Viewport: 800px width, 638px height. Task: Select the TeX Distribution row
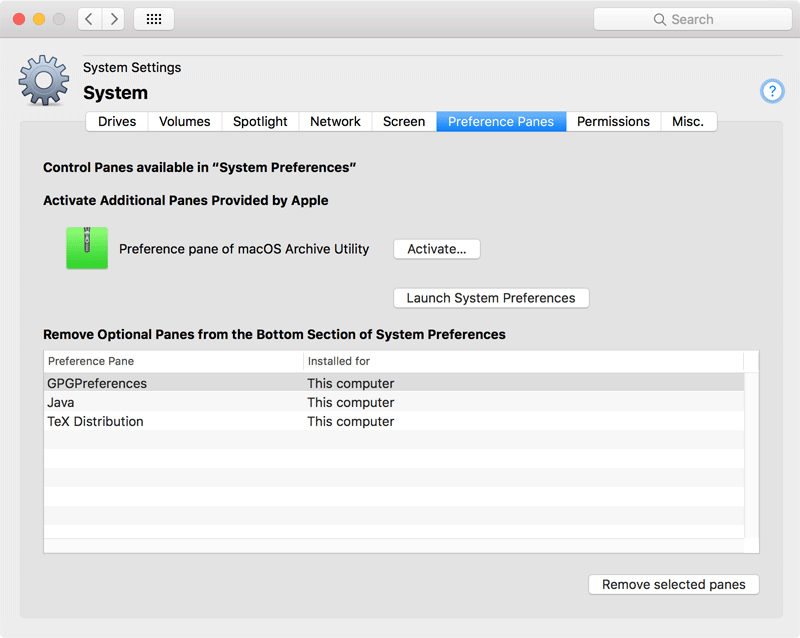(x=394, y=421)
